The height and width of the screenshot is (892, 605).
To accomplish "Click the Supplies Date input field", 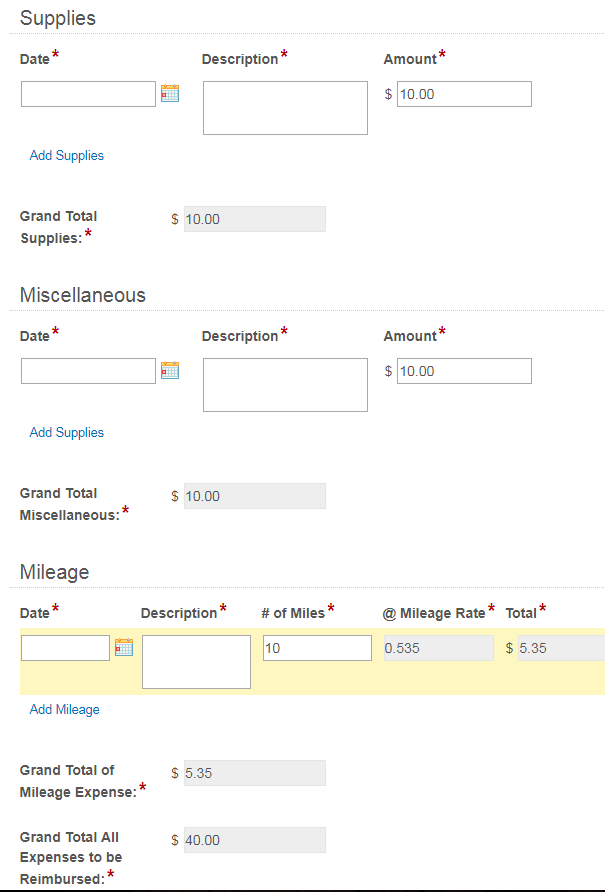I will [x=88, y=94].
